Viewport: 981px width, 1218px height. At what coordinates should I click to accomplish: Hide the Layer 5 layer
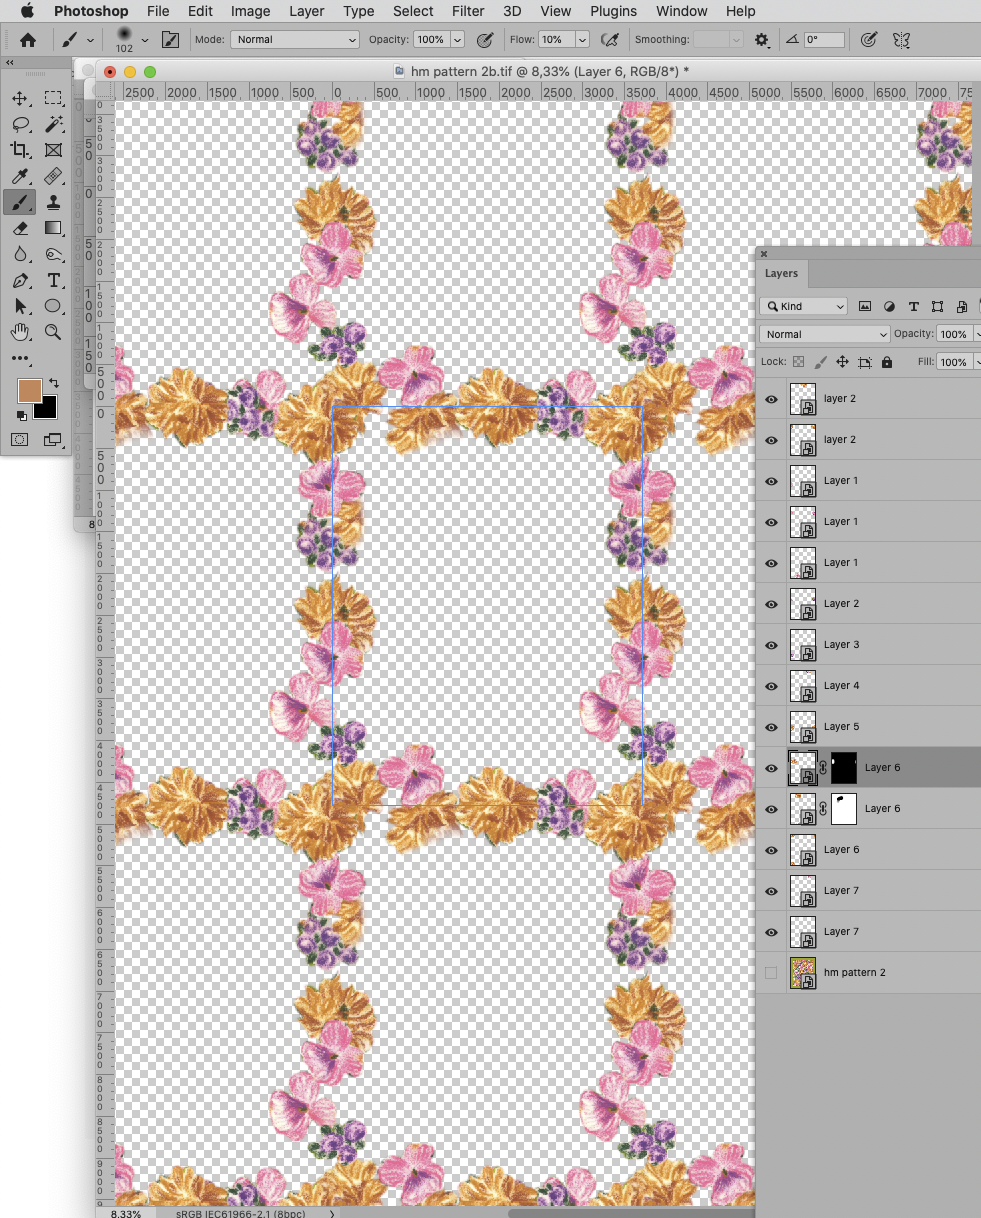[x=770, y=727]
